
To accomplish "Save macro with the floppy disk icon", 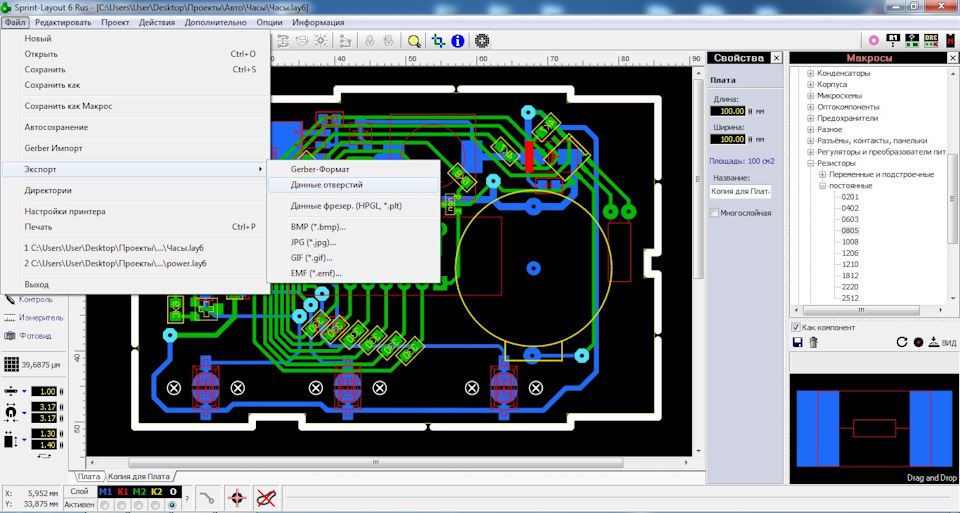I will [x=797, y=342].
